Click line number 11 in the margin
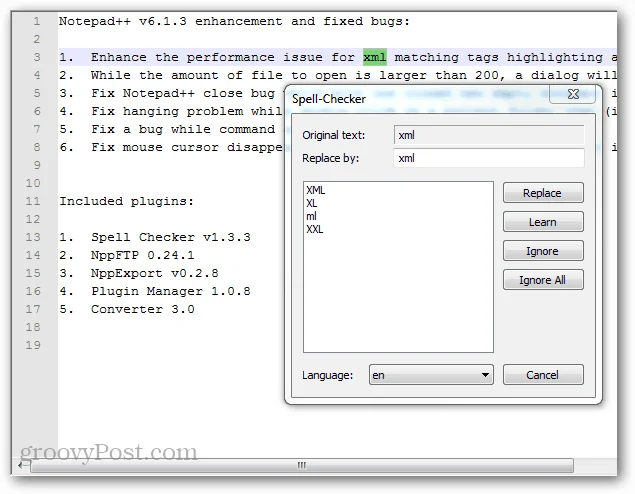The width and height of the screenshot is (635, 494). (x=33, y=201)
